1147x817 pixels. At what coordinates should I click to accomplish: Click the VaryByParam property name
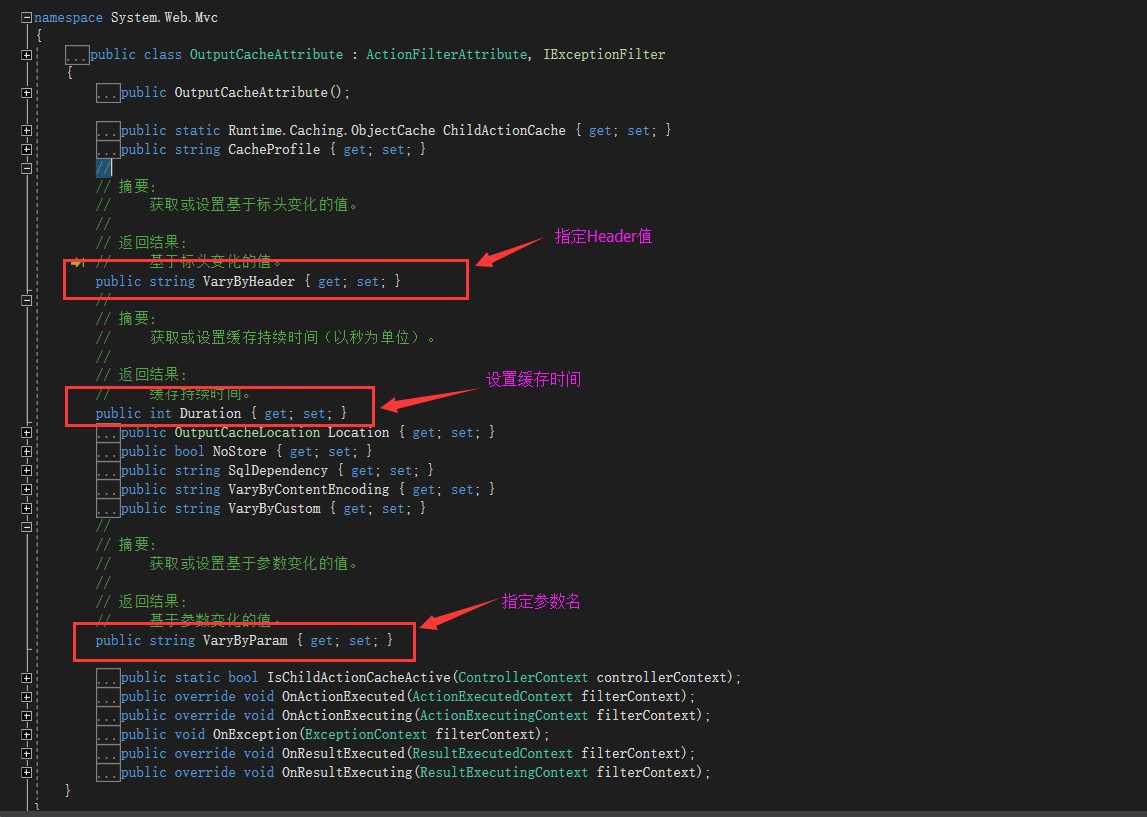pyautogui.click(x=245, y=641)
